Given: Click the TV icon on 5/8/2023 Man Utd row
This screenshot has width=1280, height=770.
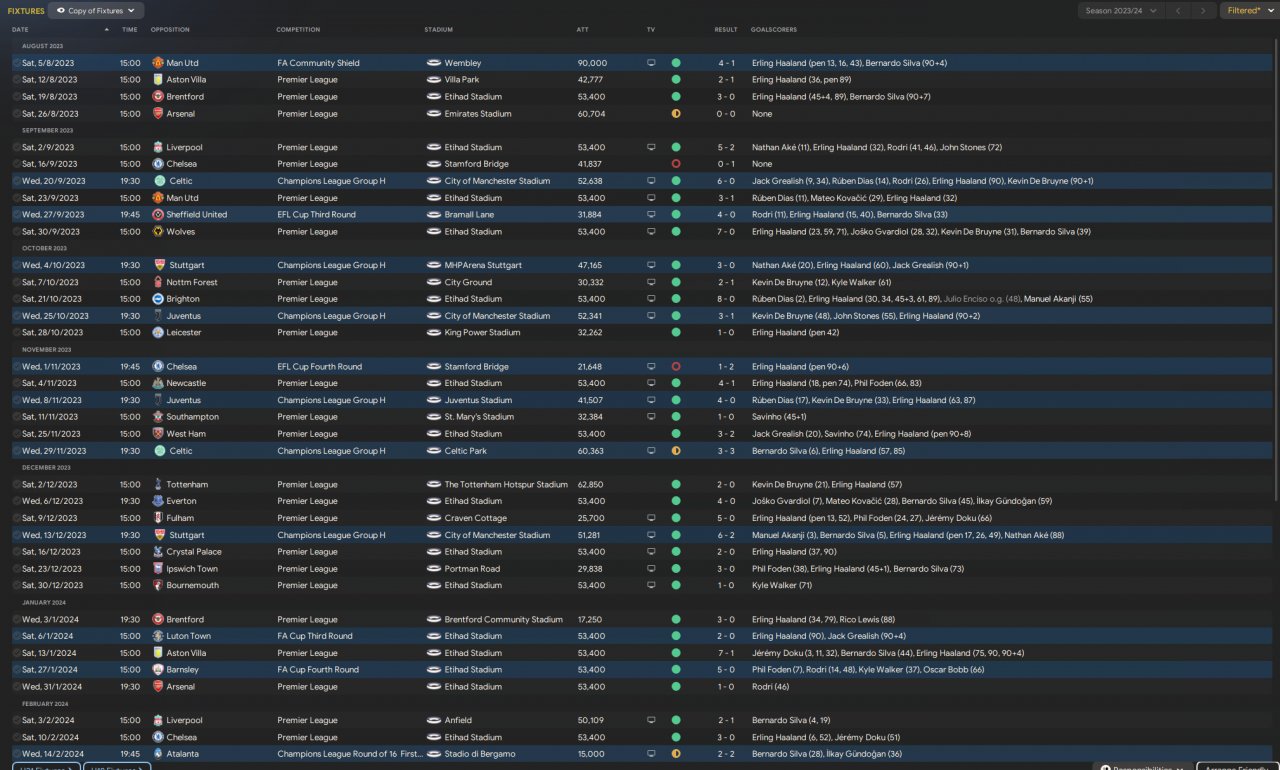Looking at the screenshot, I should [x=651, y=63].
